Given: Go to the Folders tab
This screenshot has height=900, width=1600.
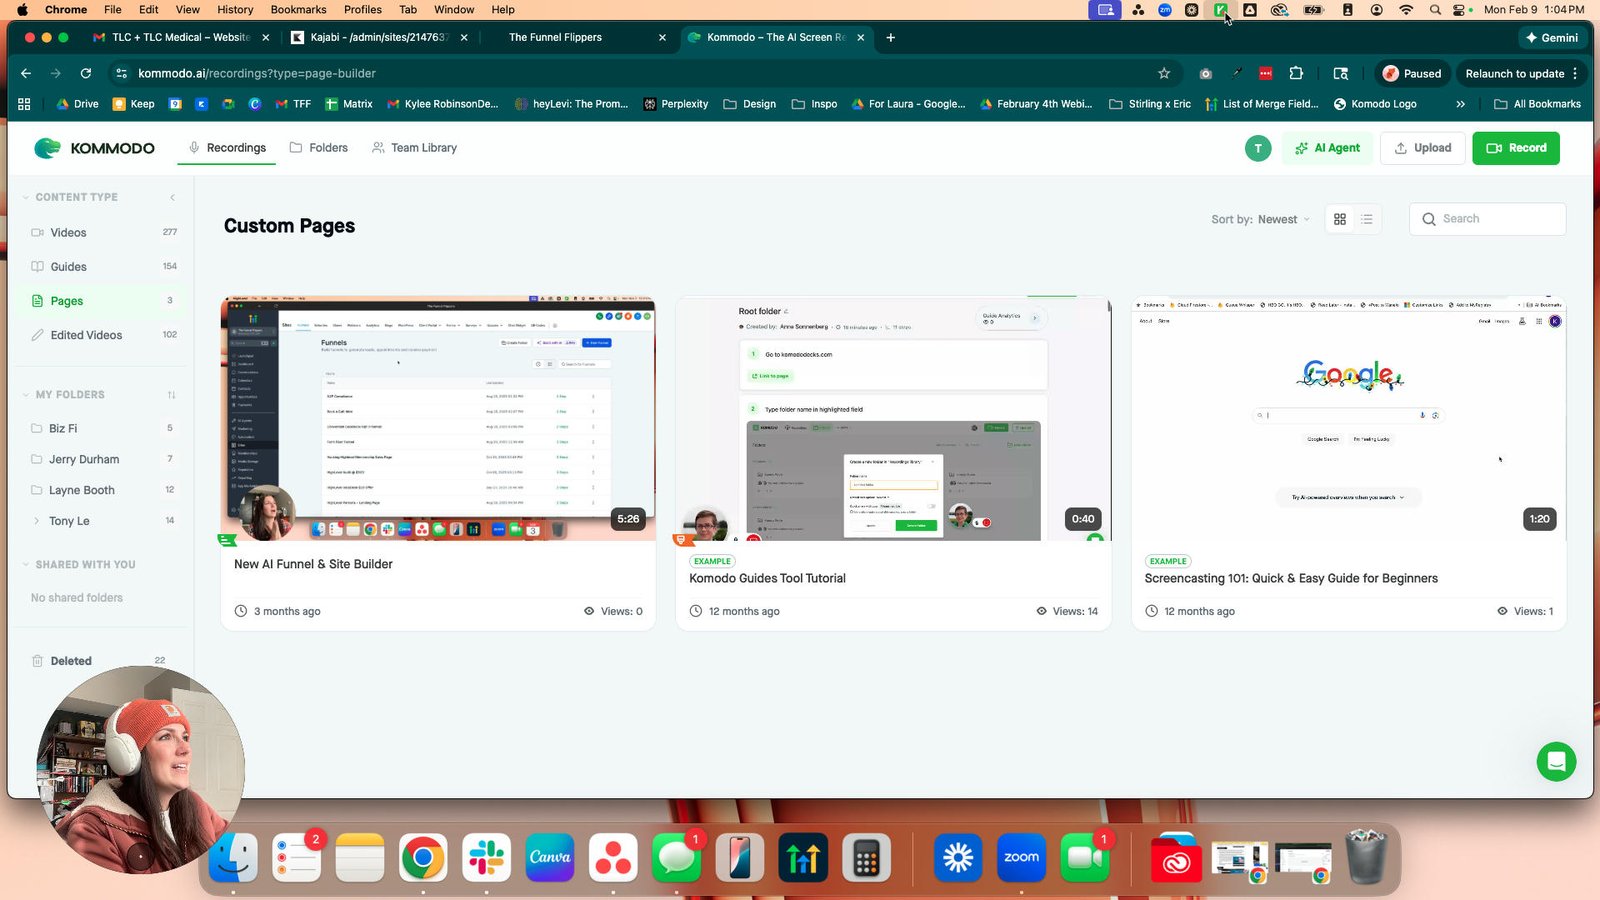Looking at the screenshot, I should pos(319,148).
